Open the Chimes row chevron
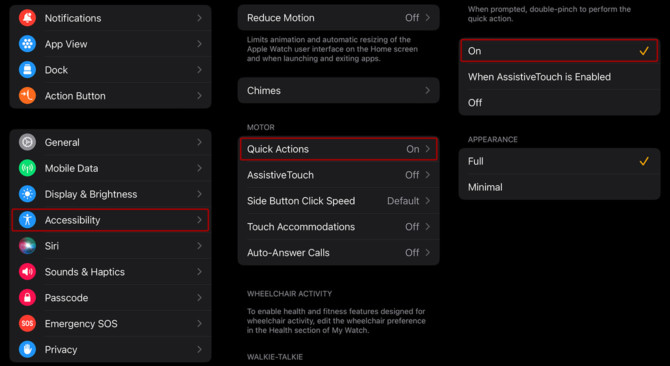The image size is (670, 366). [x=427, y=91]
